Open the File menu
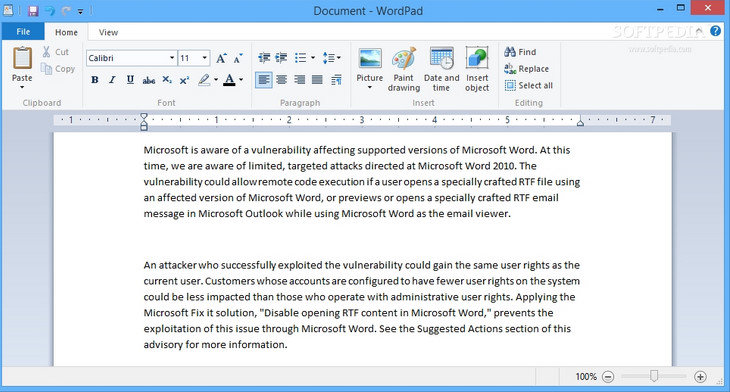730x392 pixels. [23, 32]
